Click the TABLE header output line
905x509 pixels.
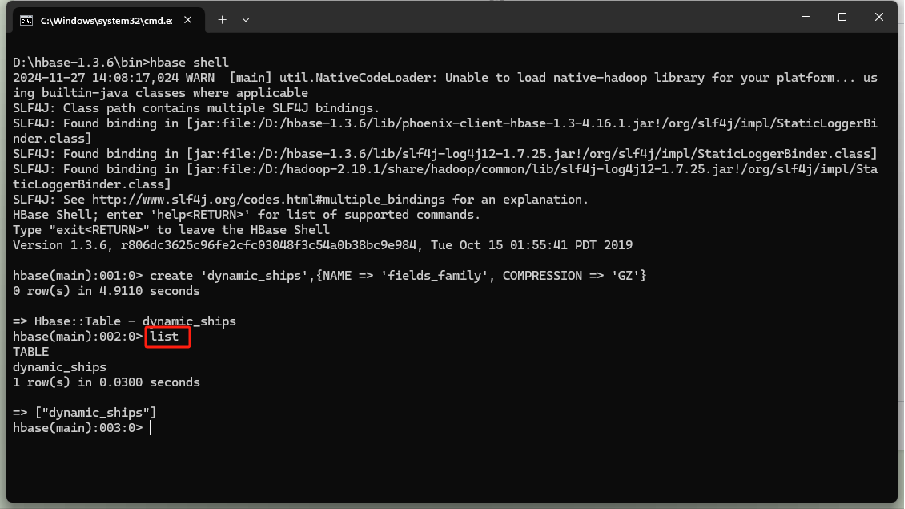tap(31, 352)
